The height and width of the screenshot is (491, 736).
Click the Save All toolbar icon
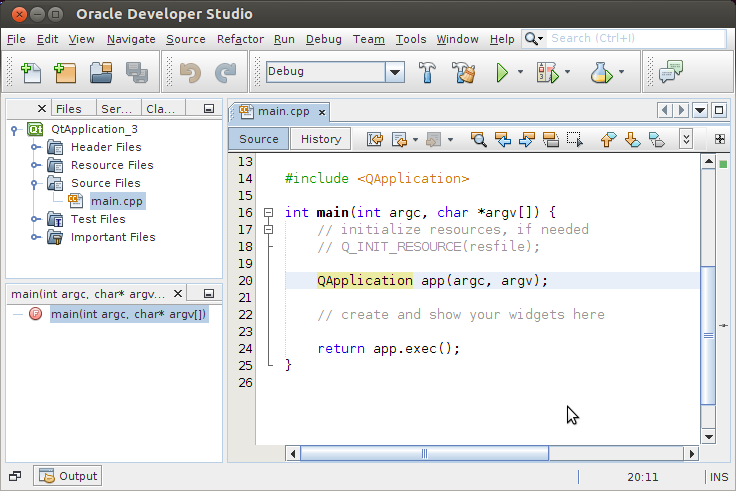point(137,73)
